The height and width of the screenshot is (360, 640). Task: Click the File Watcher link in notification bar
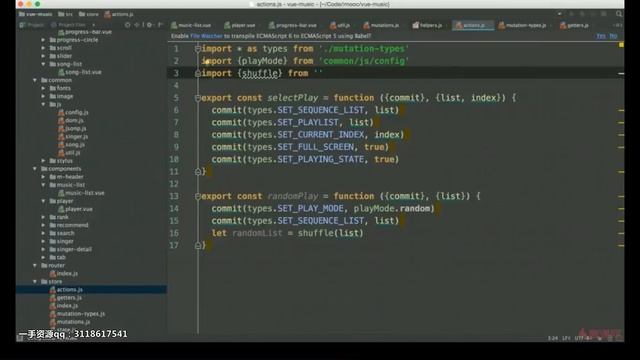click(x=206, y=36)
